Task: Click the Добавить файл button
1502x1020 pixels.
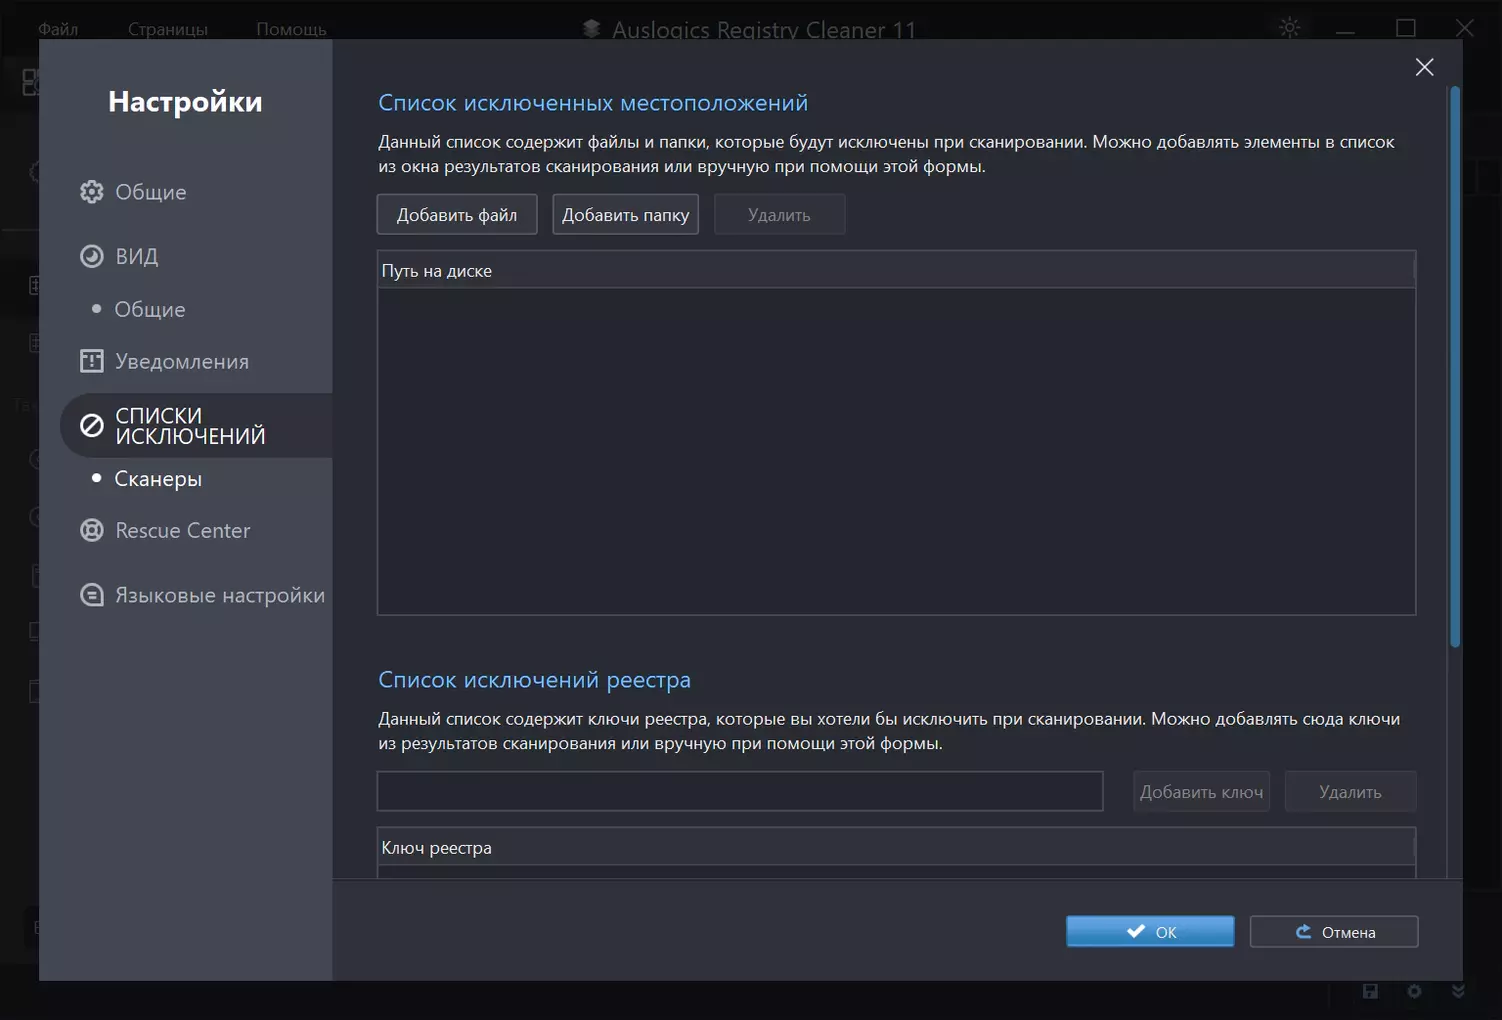Action: (457, 214)
